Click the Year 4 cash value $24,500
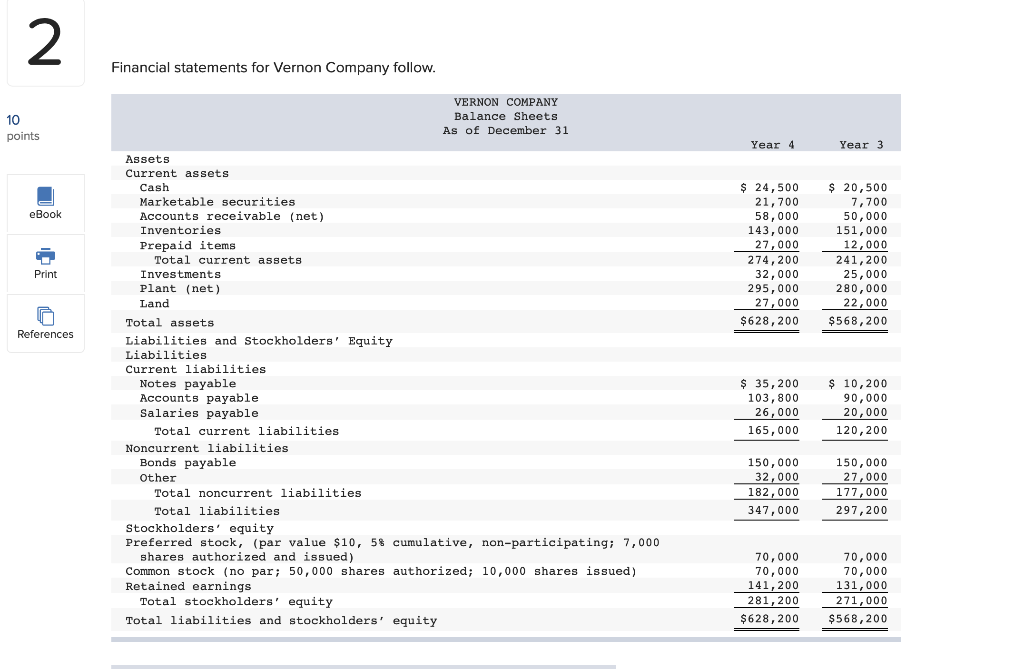 click(769, 188)
